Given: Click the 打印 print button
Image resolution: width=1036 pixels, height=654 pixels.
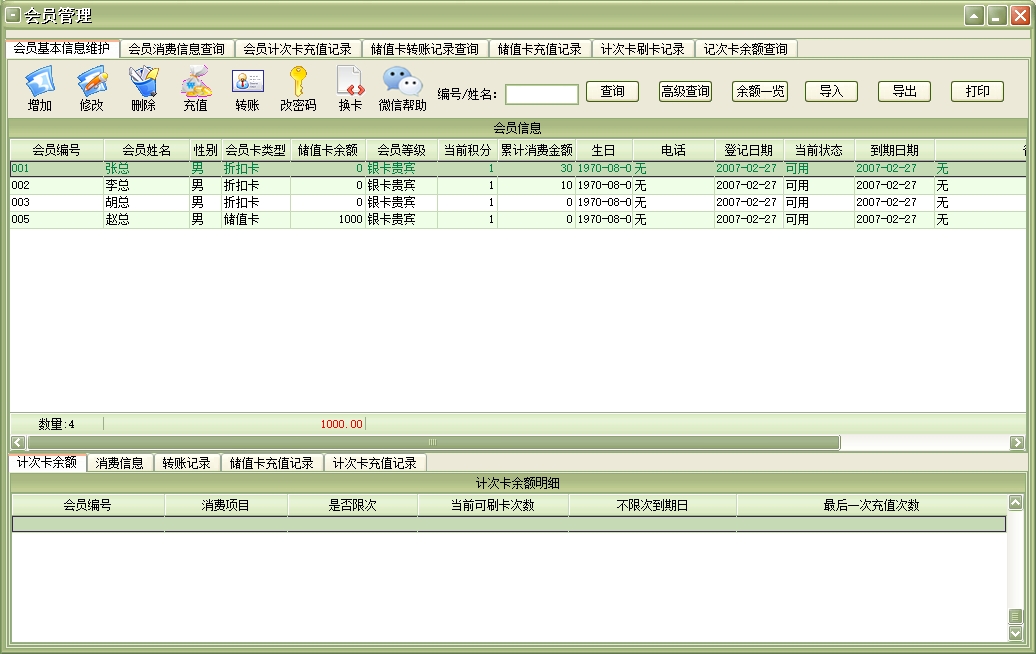Looking at the screenshot, I should tap(977, 91).
